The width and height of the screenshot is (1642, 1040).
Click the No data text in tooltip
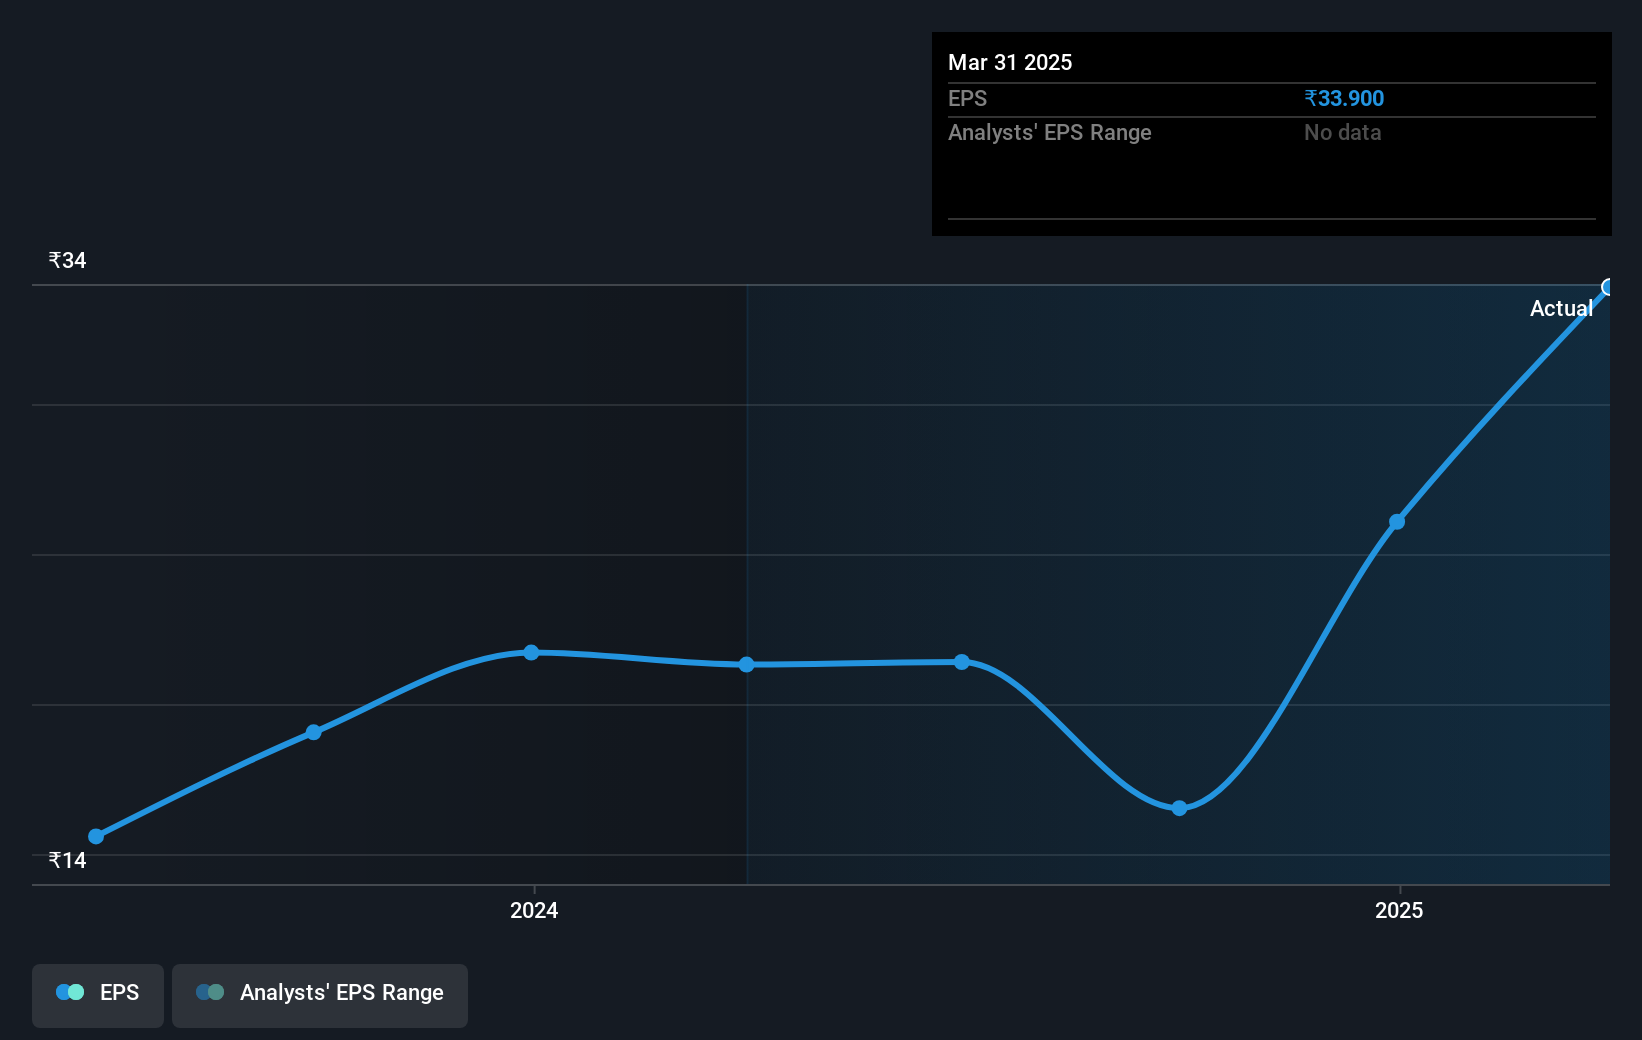pos(1342,133)
